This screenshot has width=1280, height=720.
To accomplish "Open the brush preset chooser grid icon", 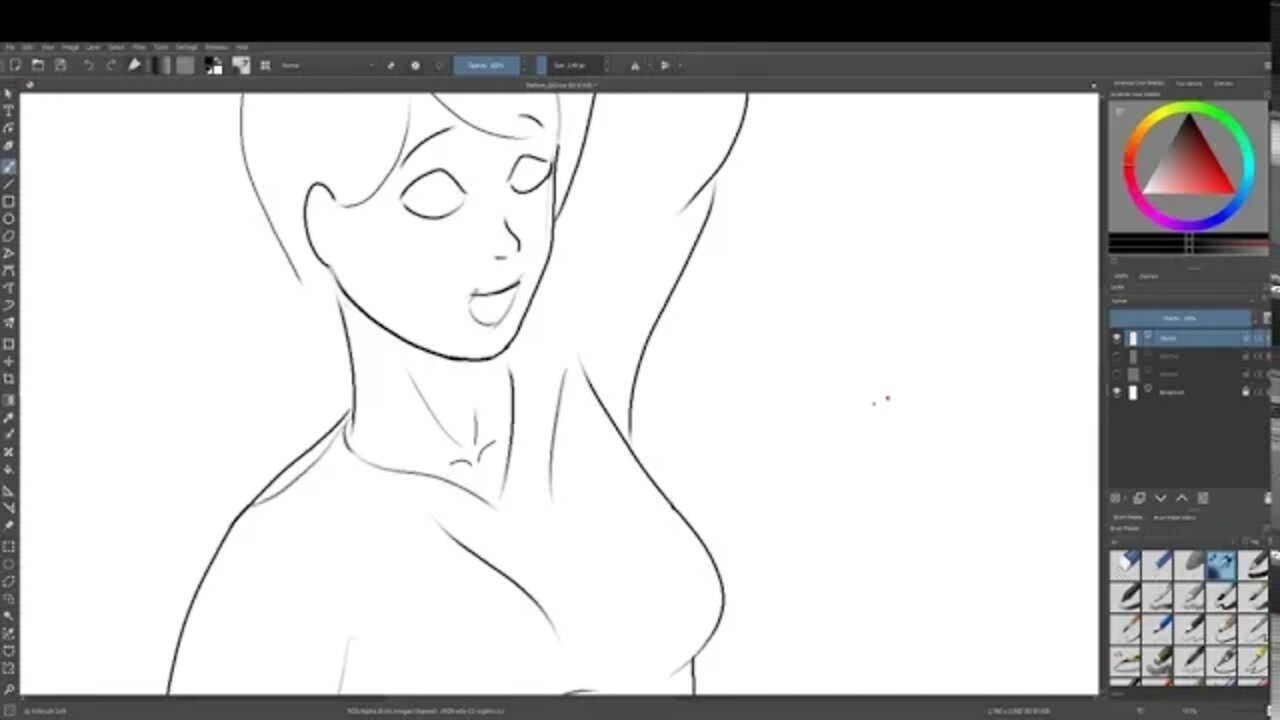I will 265,65.
